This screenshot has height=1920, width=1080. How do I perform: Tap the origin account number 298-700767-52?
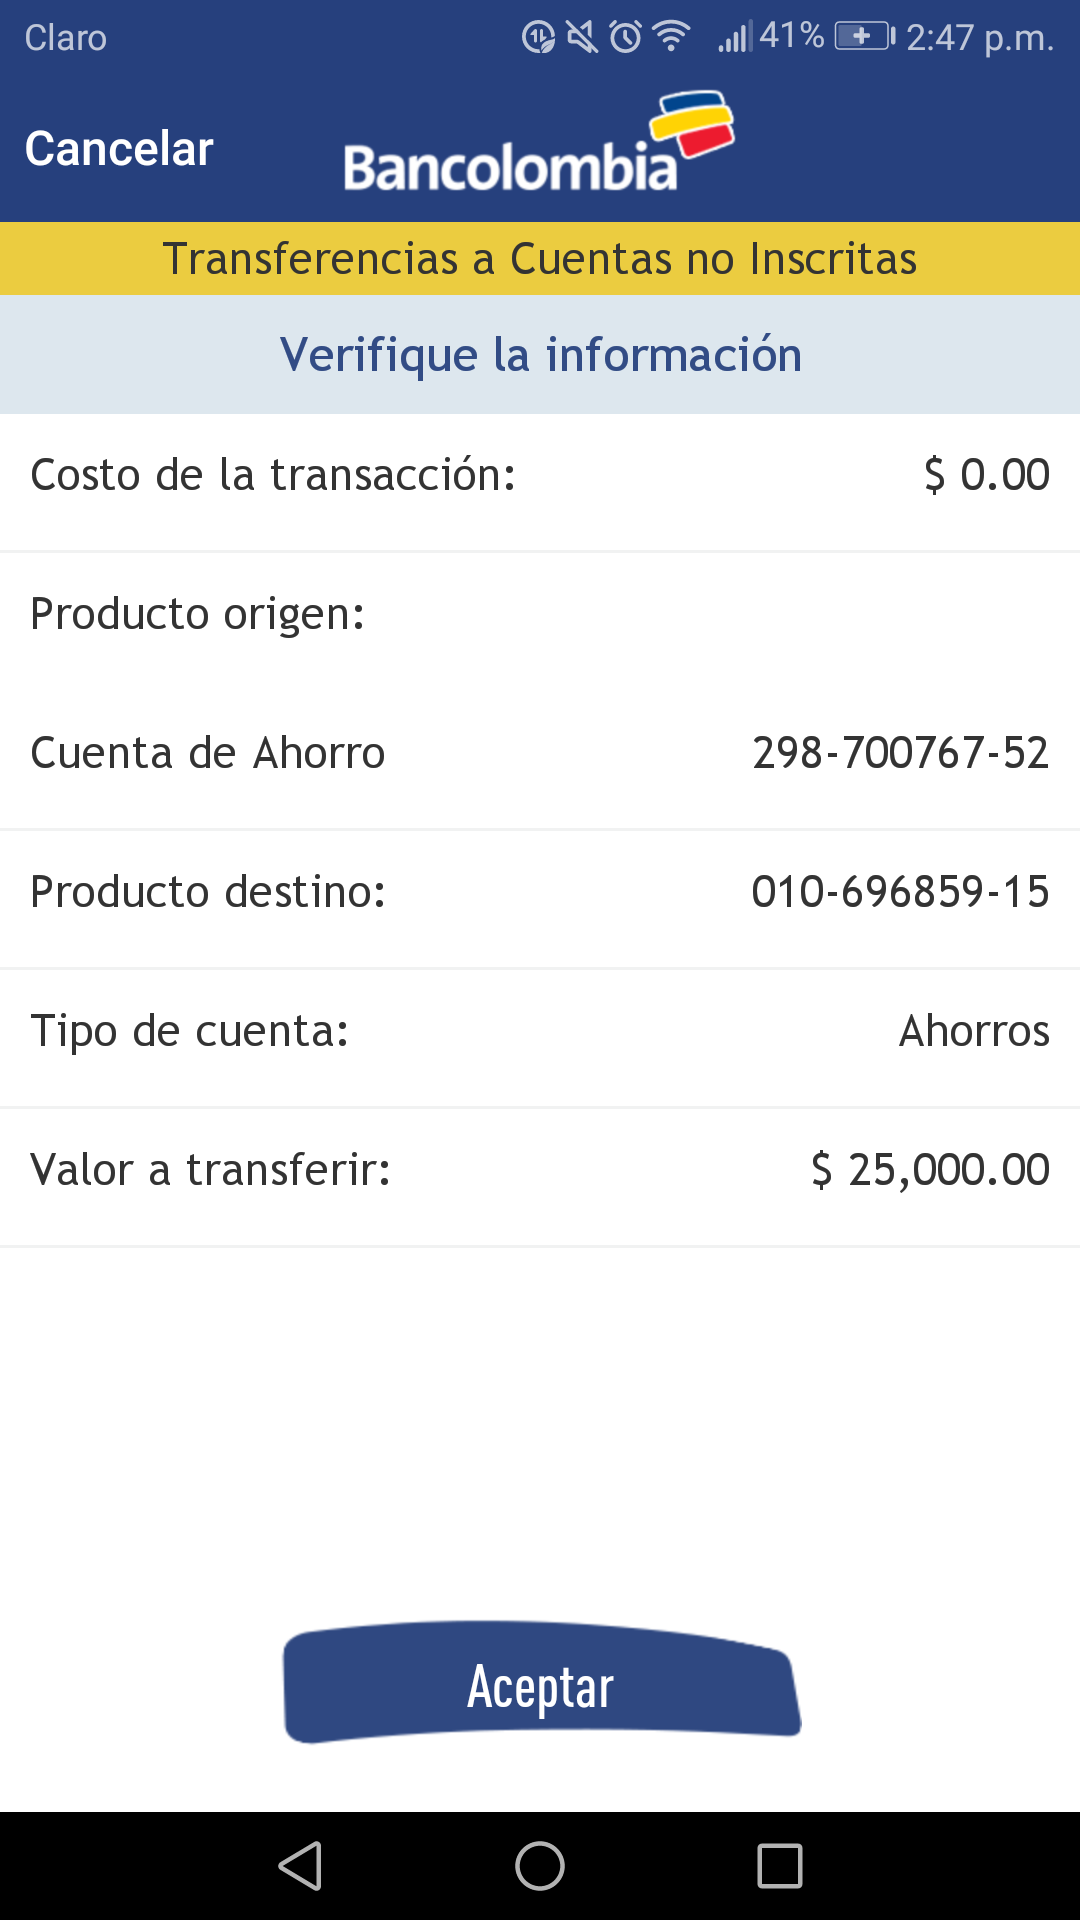[900, 753]
